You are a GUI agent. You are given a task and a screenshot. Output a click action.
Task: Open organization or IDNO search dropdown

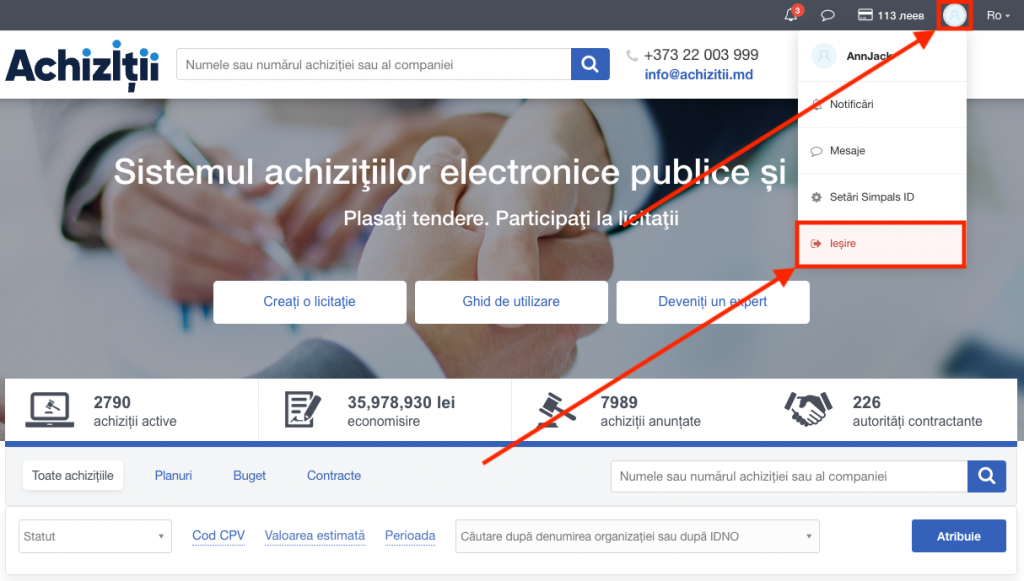point(637,536)
